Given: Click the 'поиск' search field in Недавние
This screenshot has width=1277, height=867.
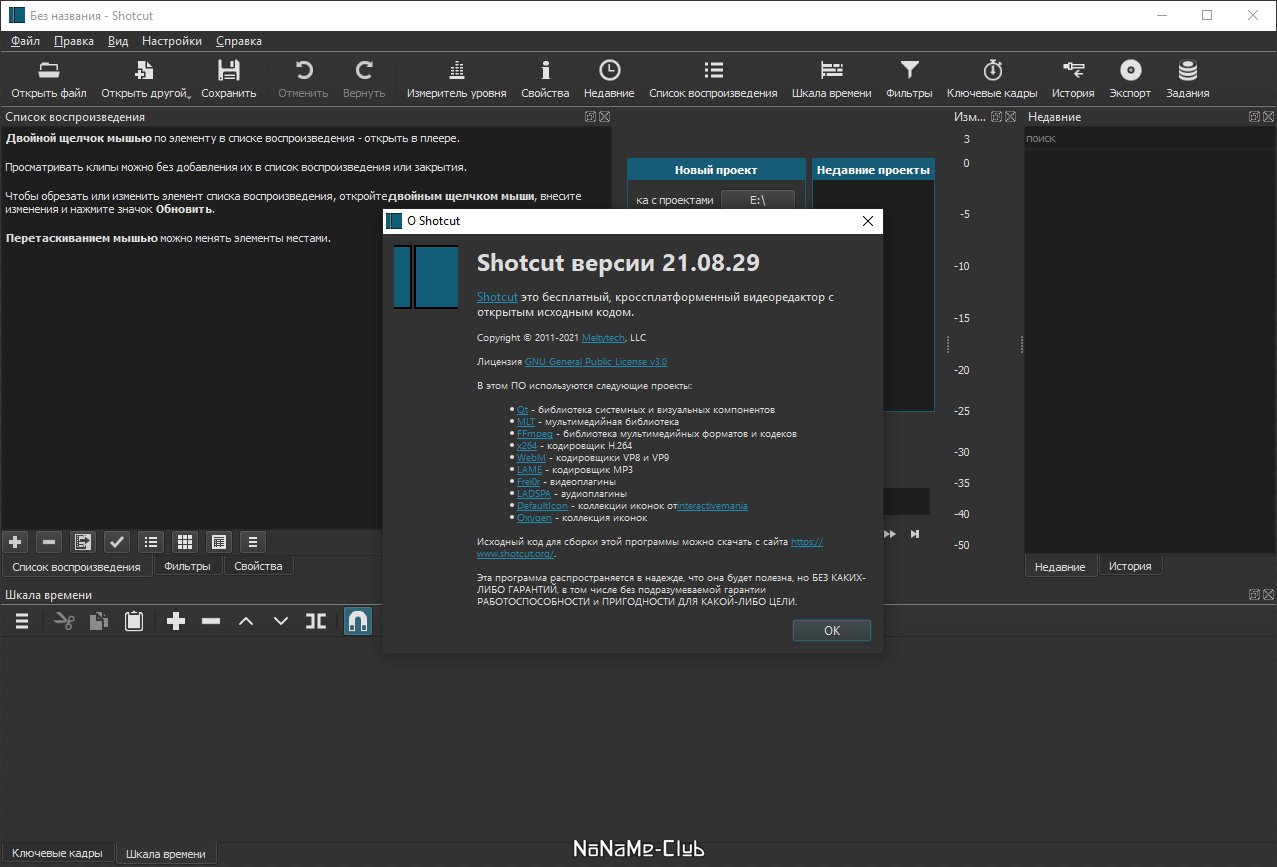Looking at the screenshot, I should pos(1148,138).
